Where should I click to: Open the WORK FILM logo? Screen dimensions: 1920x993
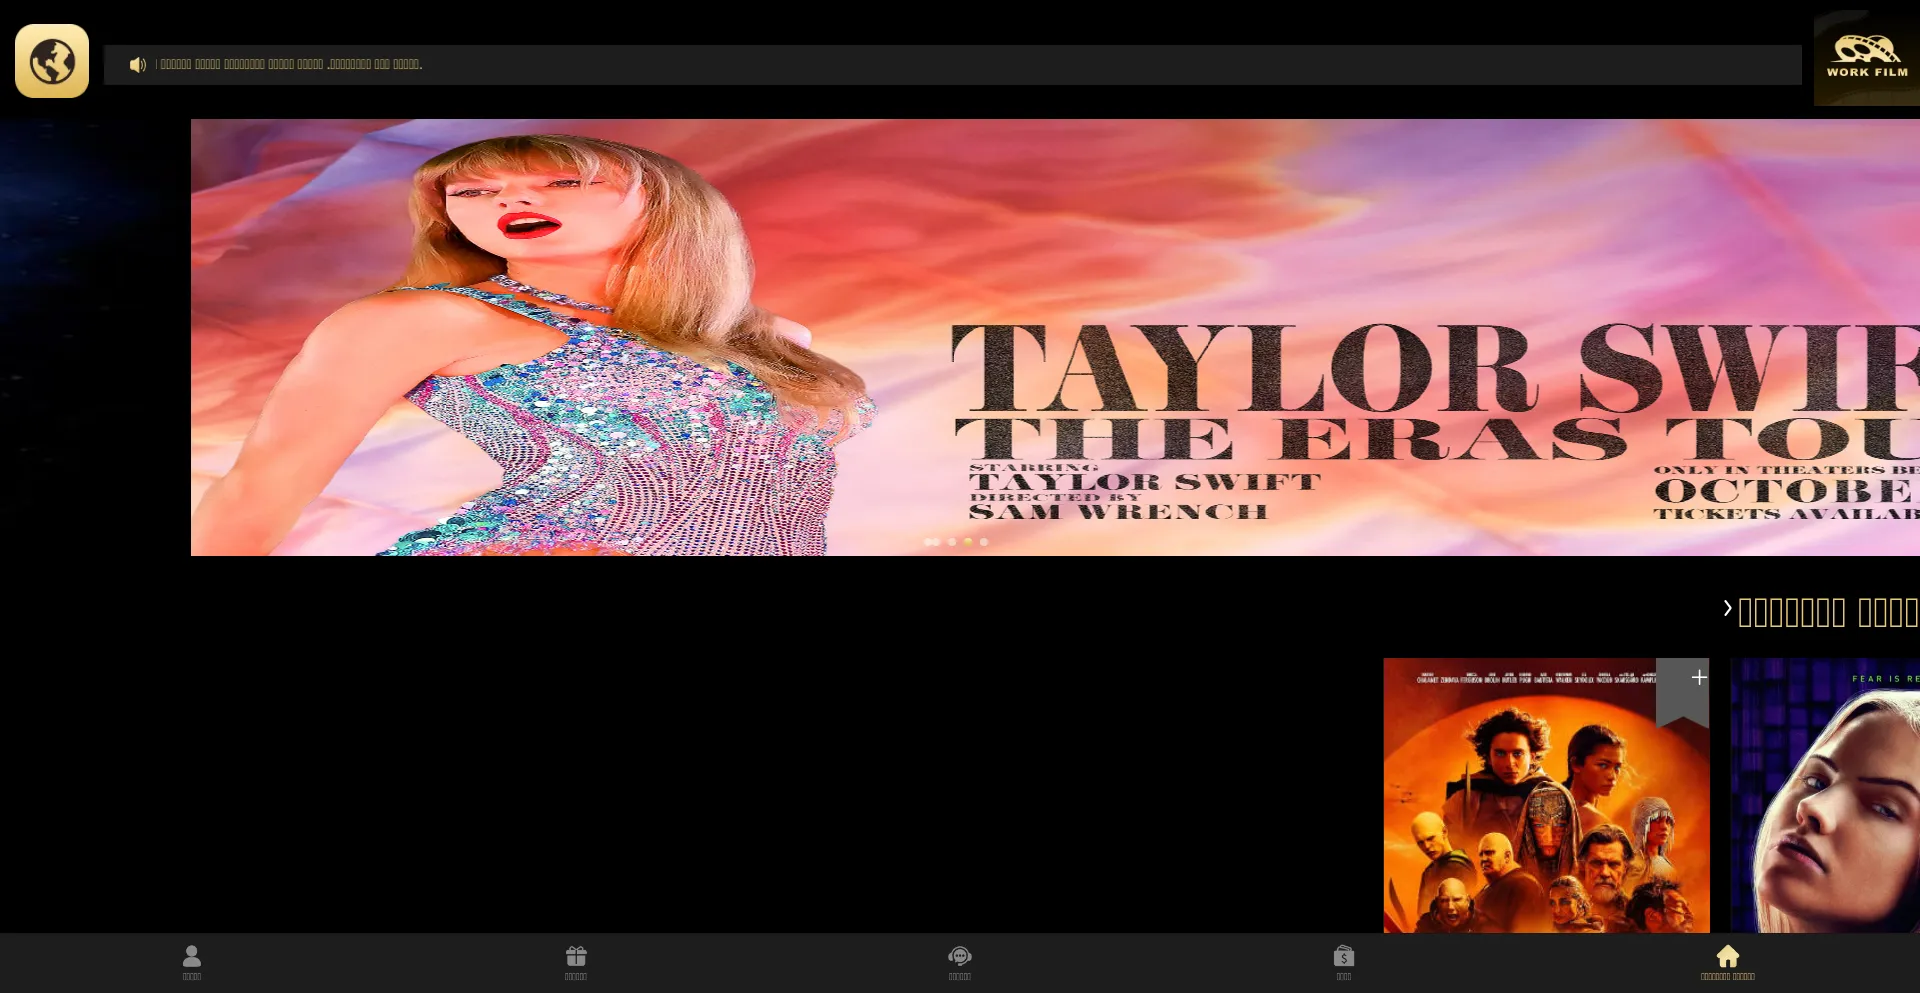[x=1866, y=58]
